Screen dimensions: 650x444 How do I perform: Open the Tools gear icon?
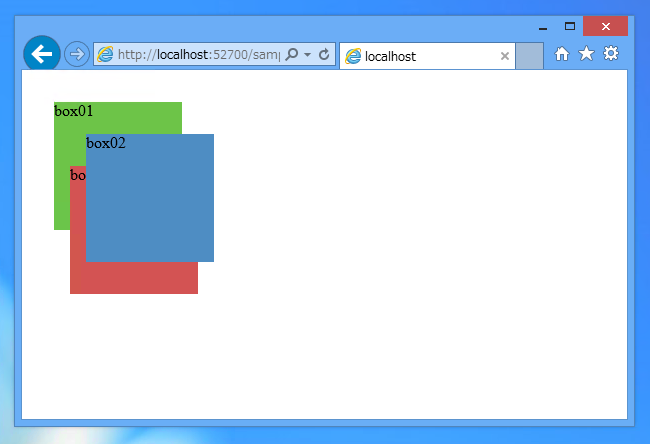[611, 53]
